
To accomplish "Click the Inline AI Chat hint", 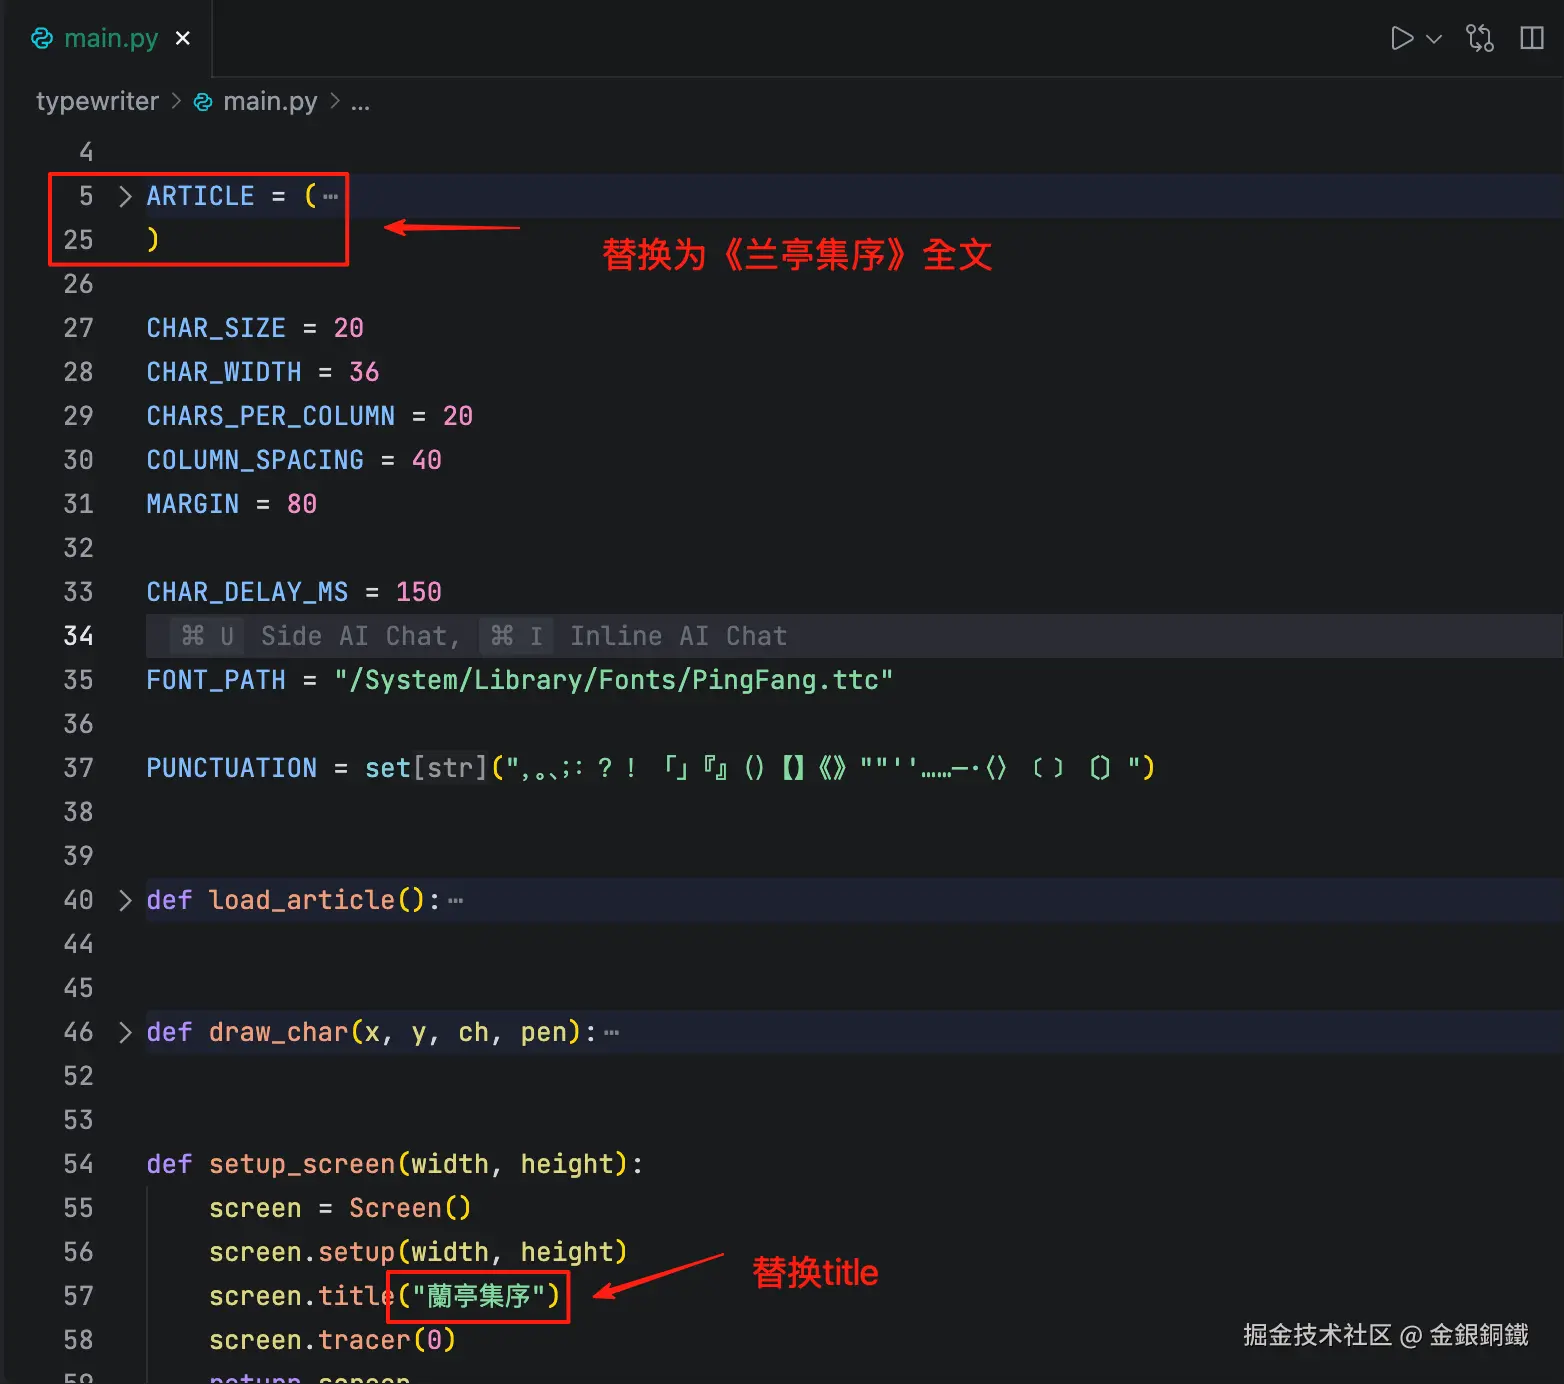I will coord(634,636).
